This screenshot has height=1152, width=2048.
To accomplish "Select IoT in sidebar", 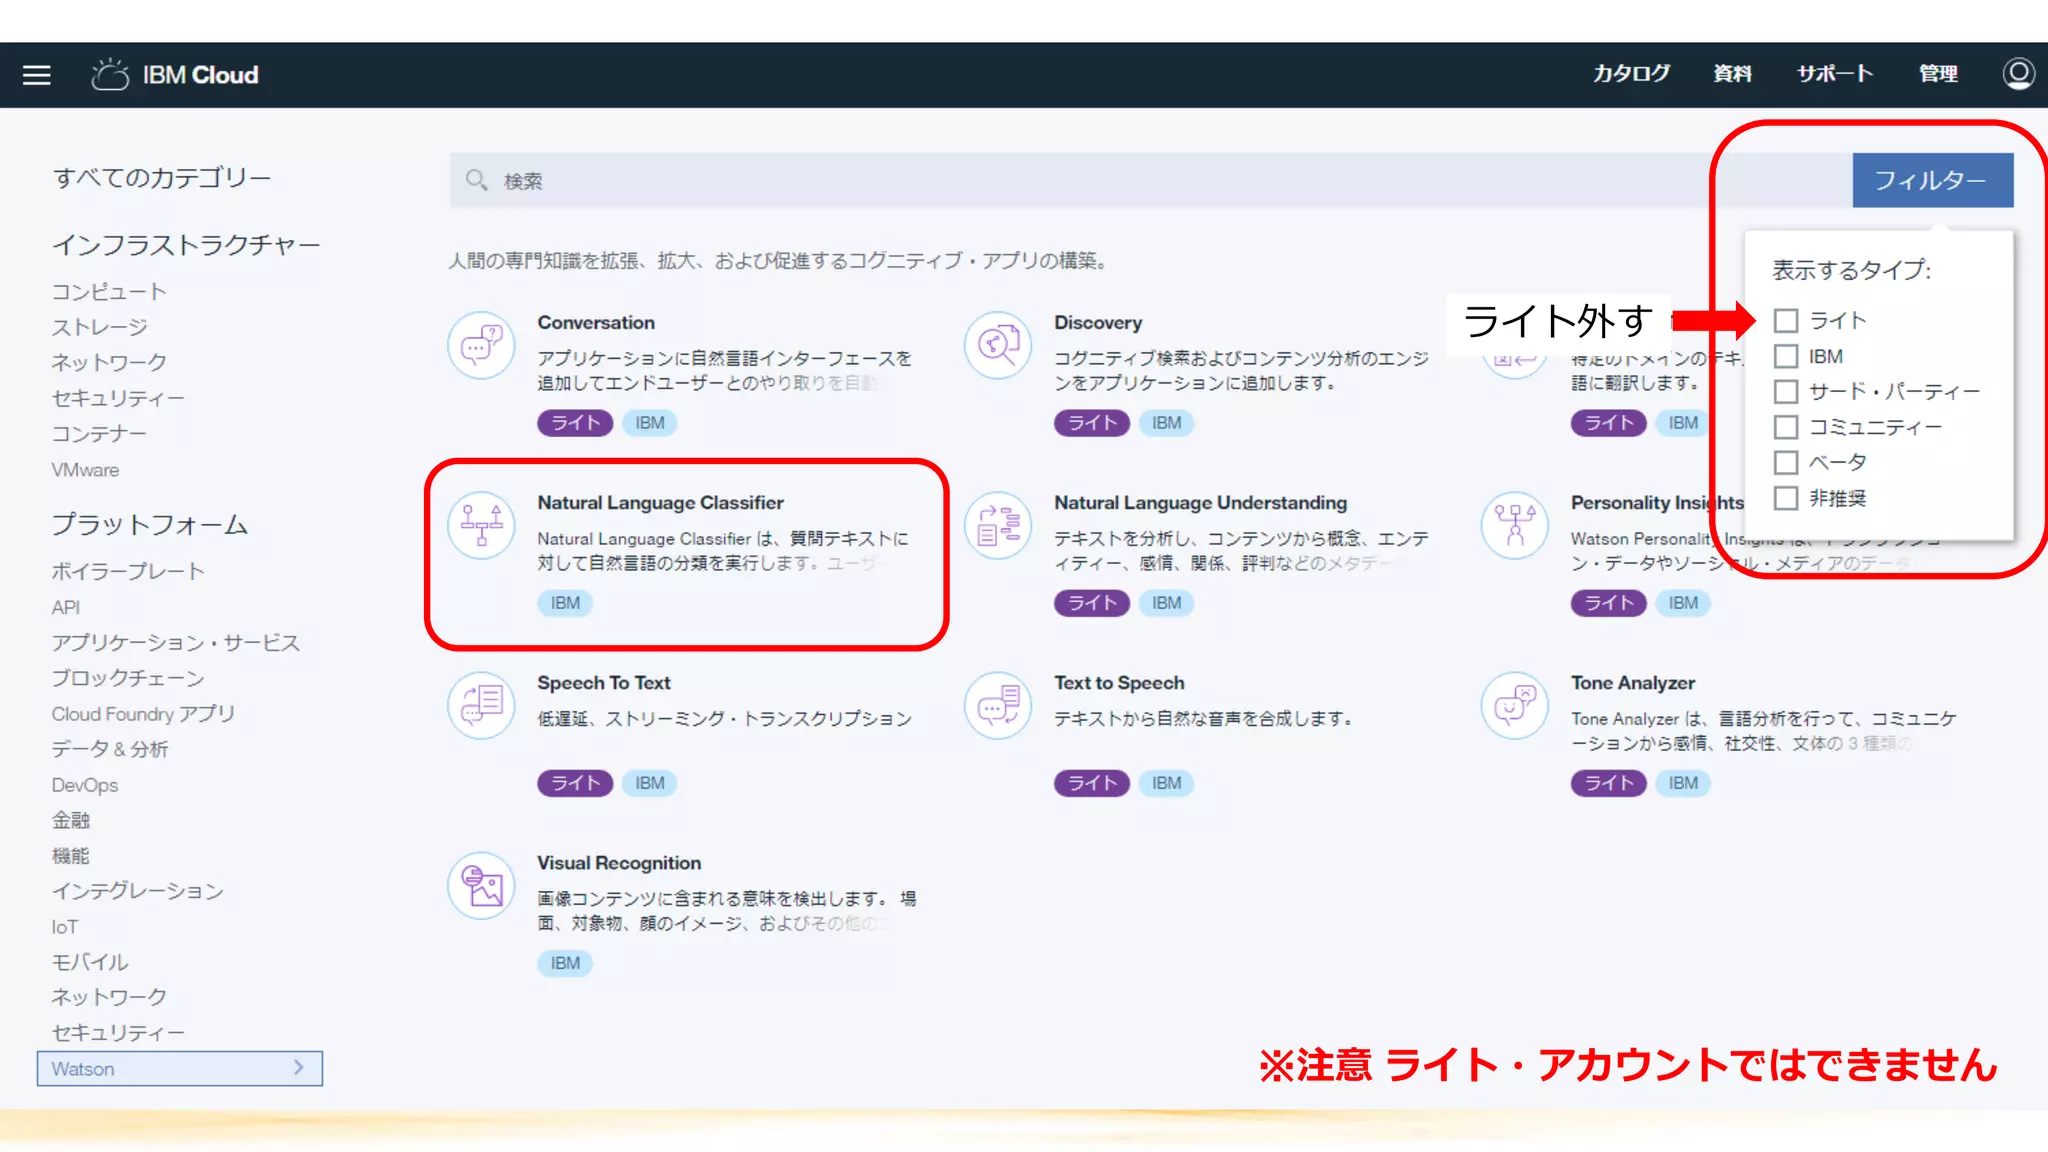I will (65, 927).
